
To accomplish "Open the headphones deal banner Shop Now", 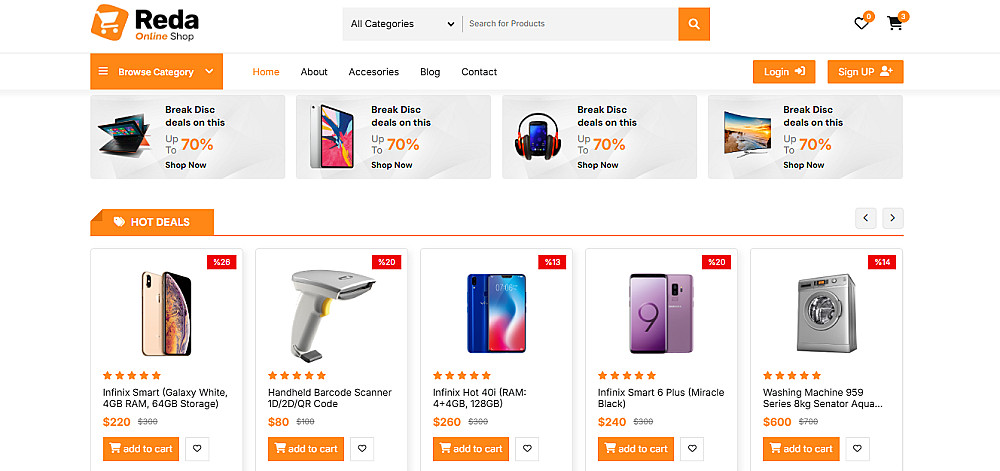I will (598, 165).
